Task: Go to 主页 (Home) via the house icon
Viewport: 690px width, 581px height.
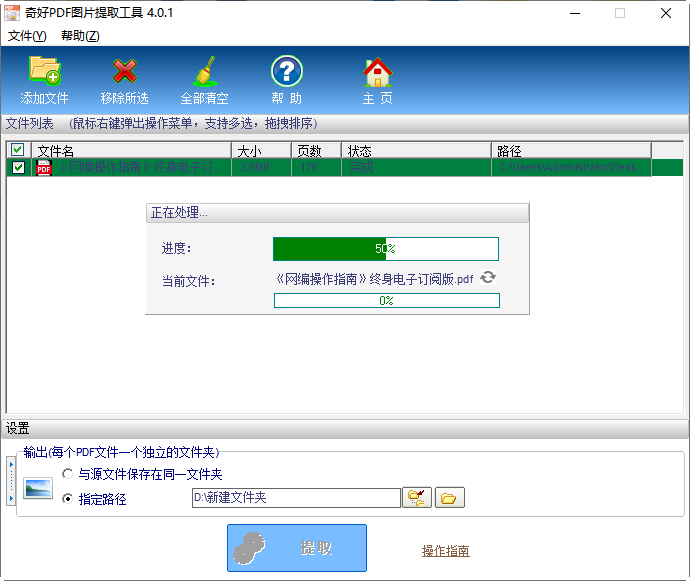Action: pos(377,72)
